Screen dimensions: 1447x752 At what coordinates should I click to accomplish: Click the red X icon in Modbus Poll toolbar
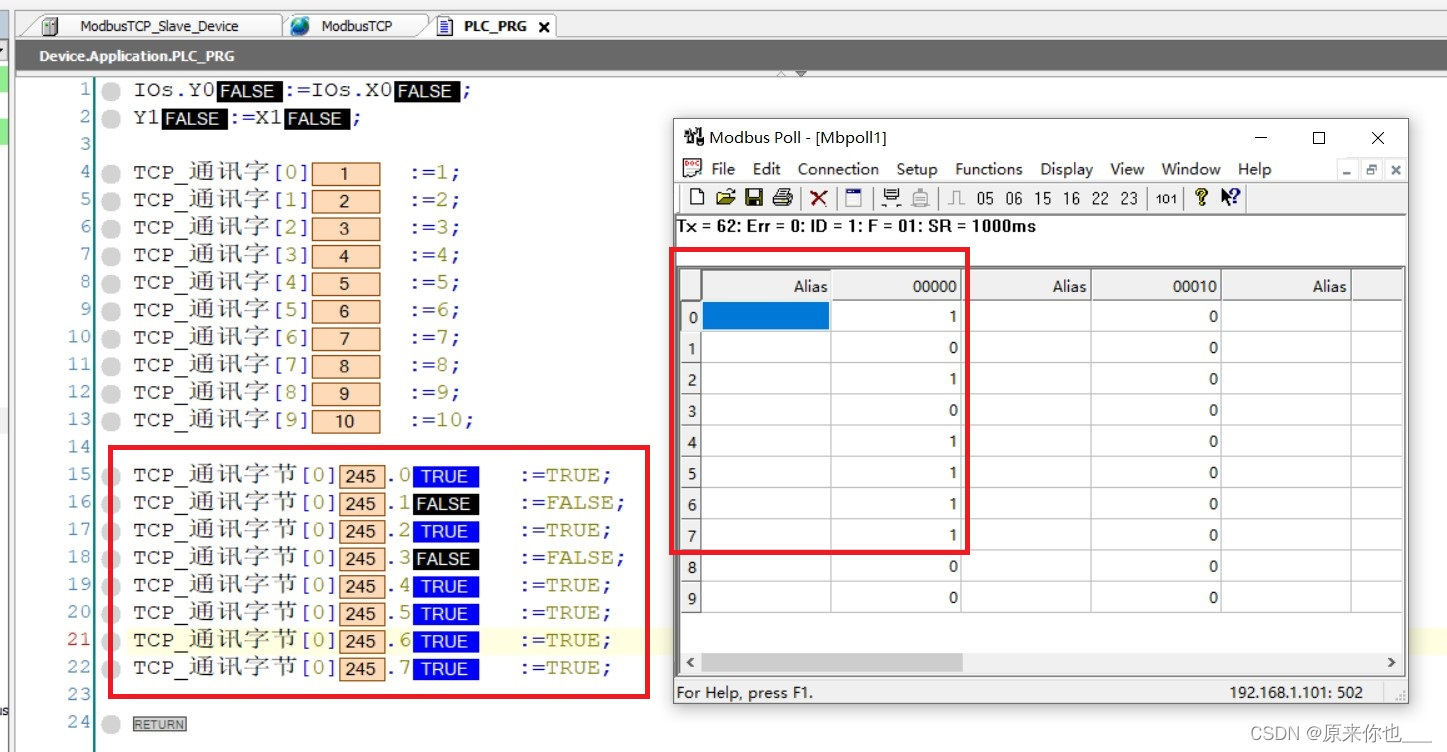818,198
